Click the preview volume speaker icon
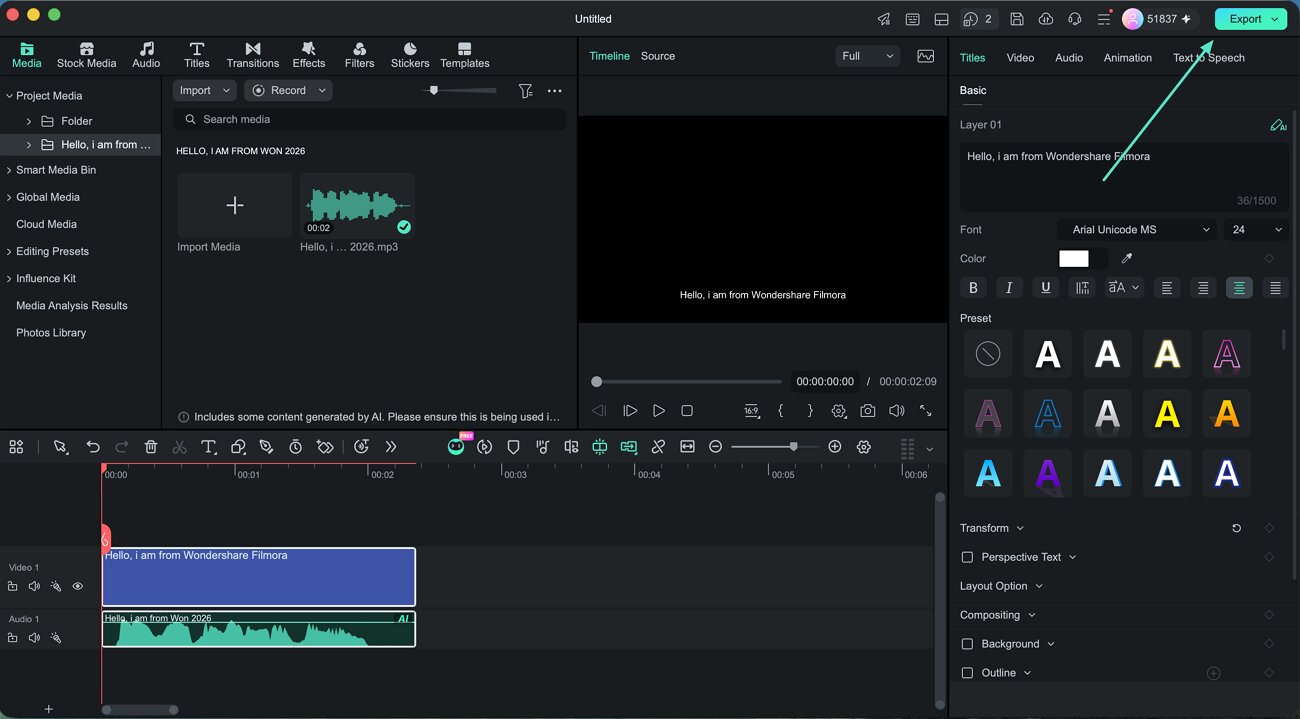This screenshot has width=1300, height=719. tap(897, 411)
